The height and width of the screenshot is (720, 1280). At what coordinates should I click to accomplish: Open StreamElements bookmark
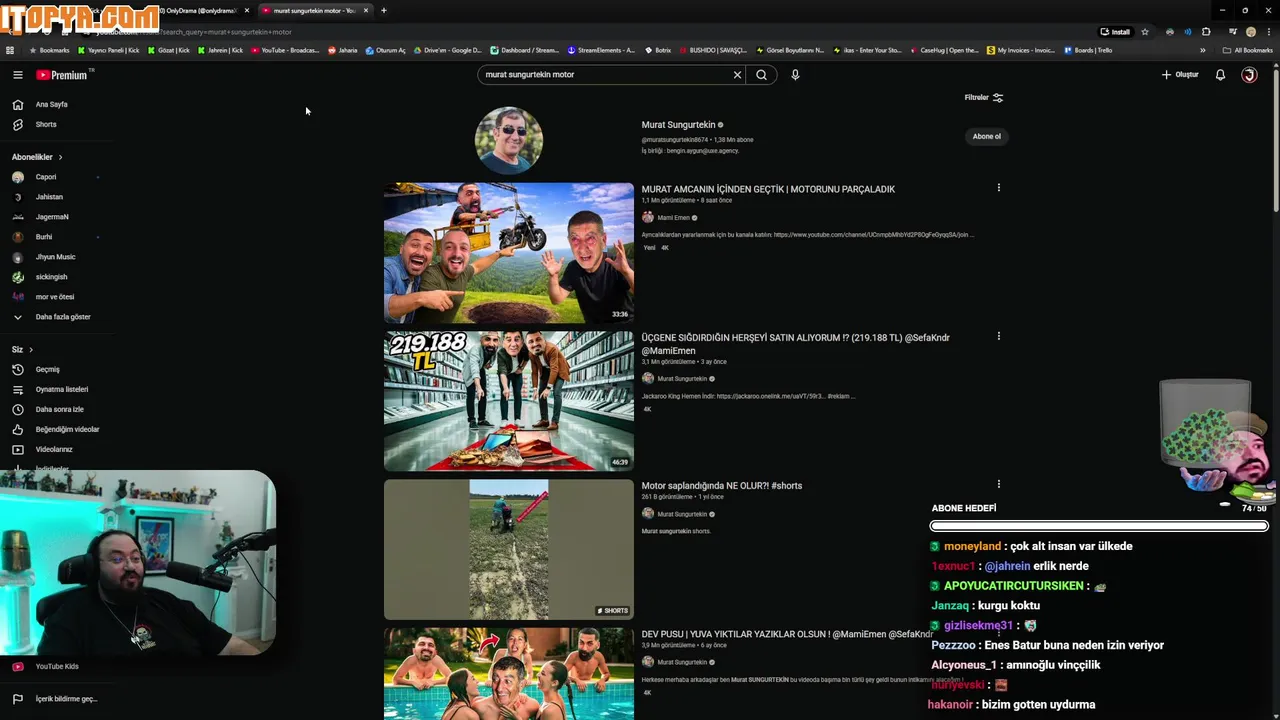(x=601, y=50)
